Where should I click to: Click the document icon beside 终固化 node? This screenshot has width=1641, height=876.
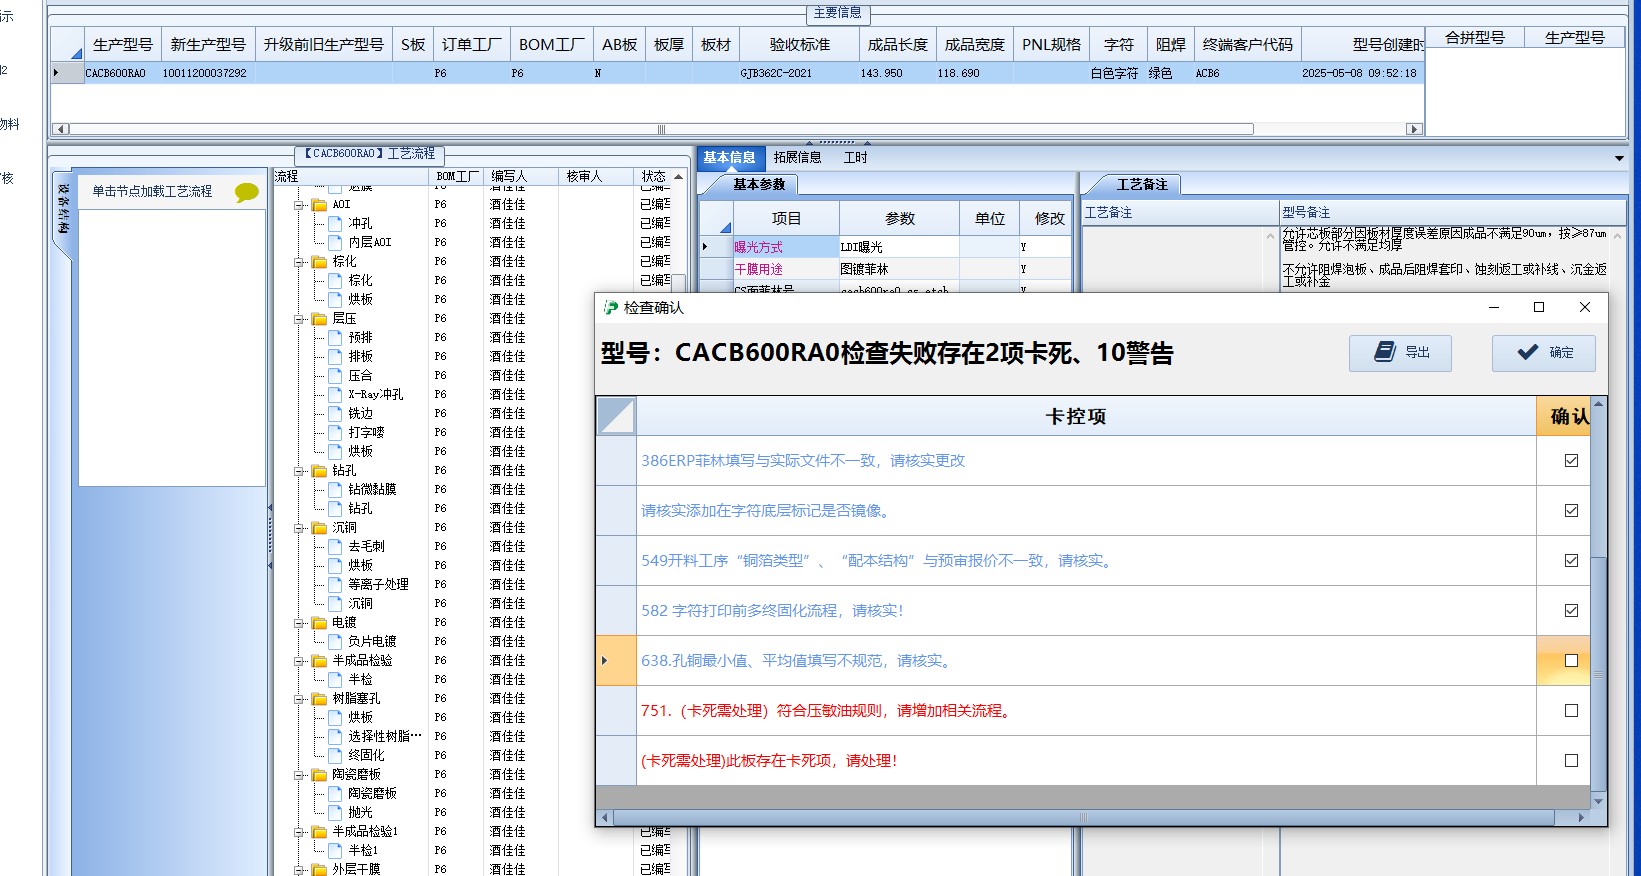pos(336,756)
